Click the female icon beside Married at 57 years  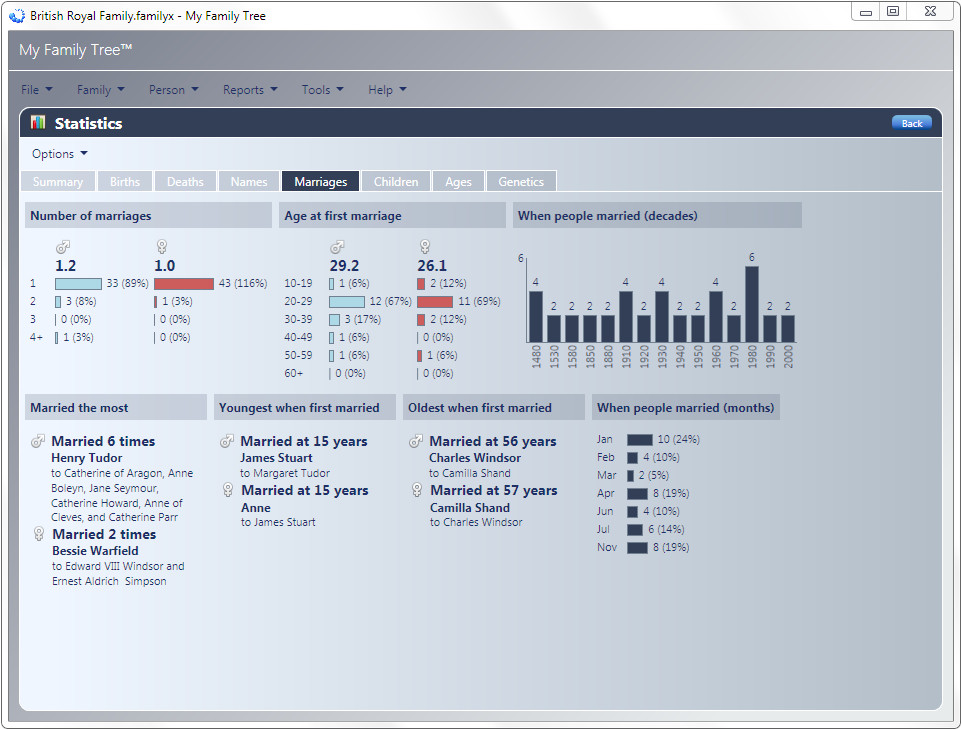click(x=417, y=490)
